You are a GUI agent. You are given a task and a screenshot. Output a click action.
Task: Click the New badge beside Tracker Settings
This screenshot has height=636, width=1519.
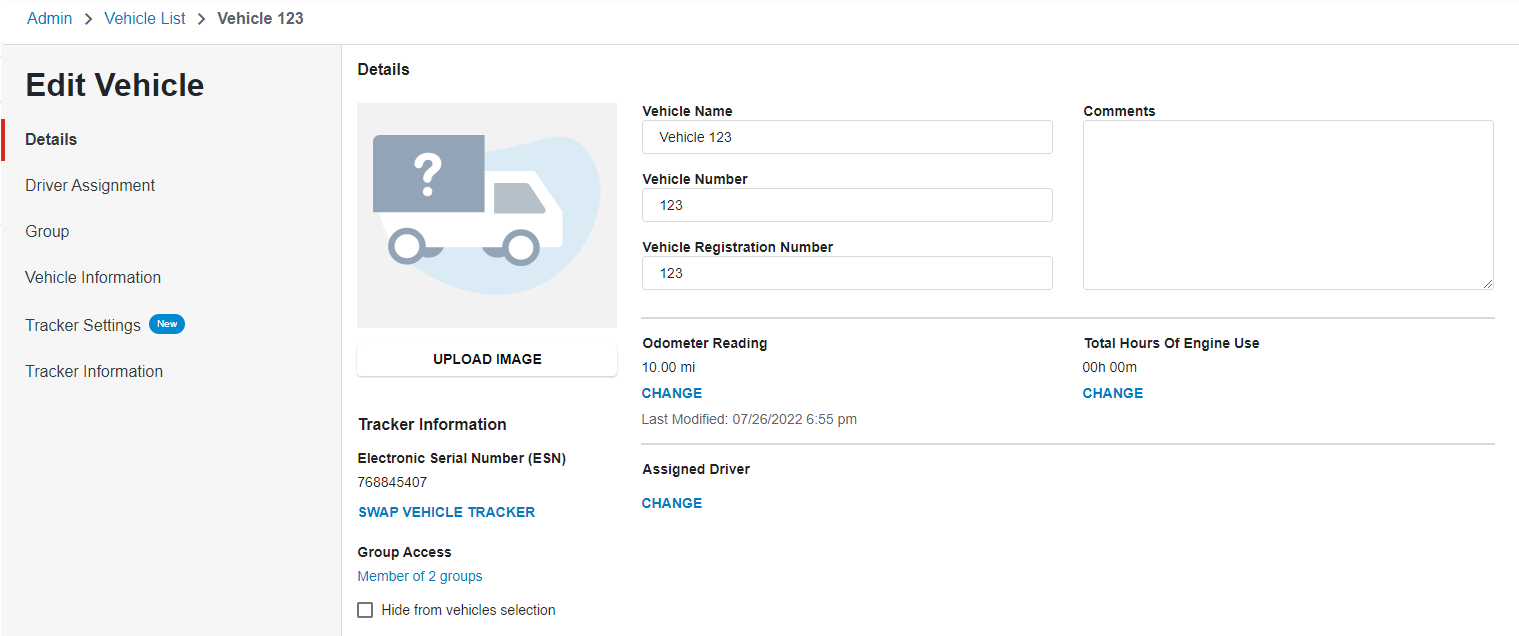[x=167, y=324]
